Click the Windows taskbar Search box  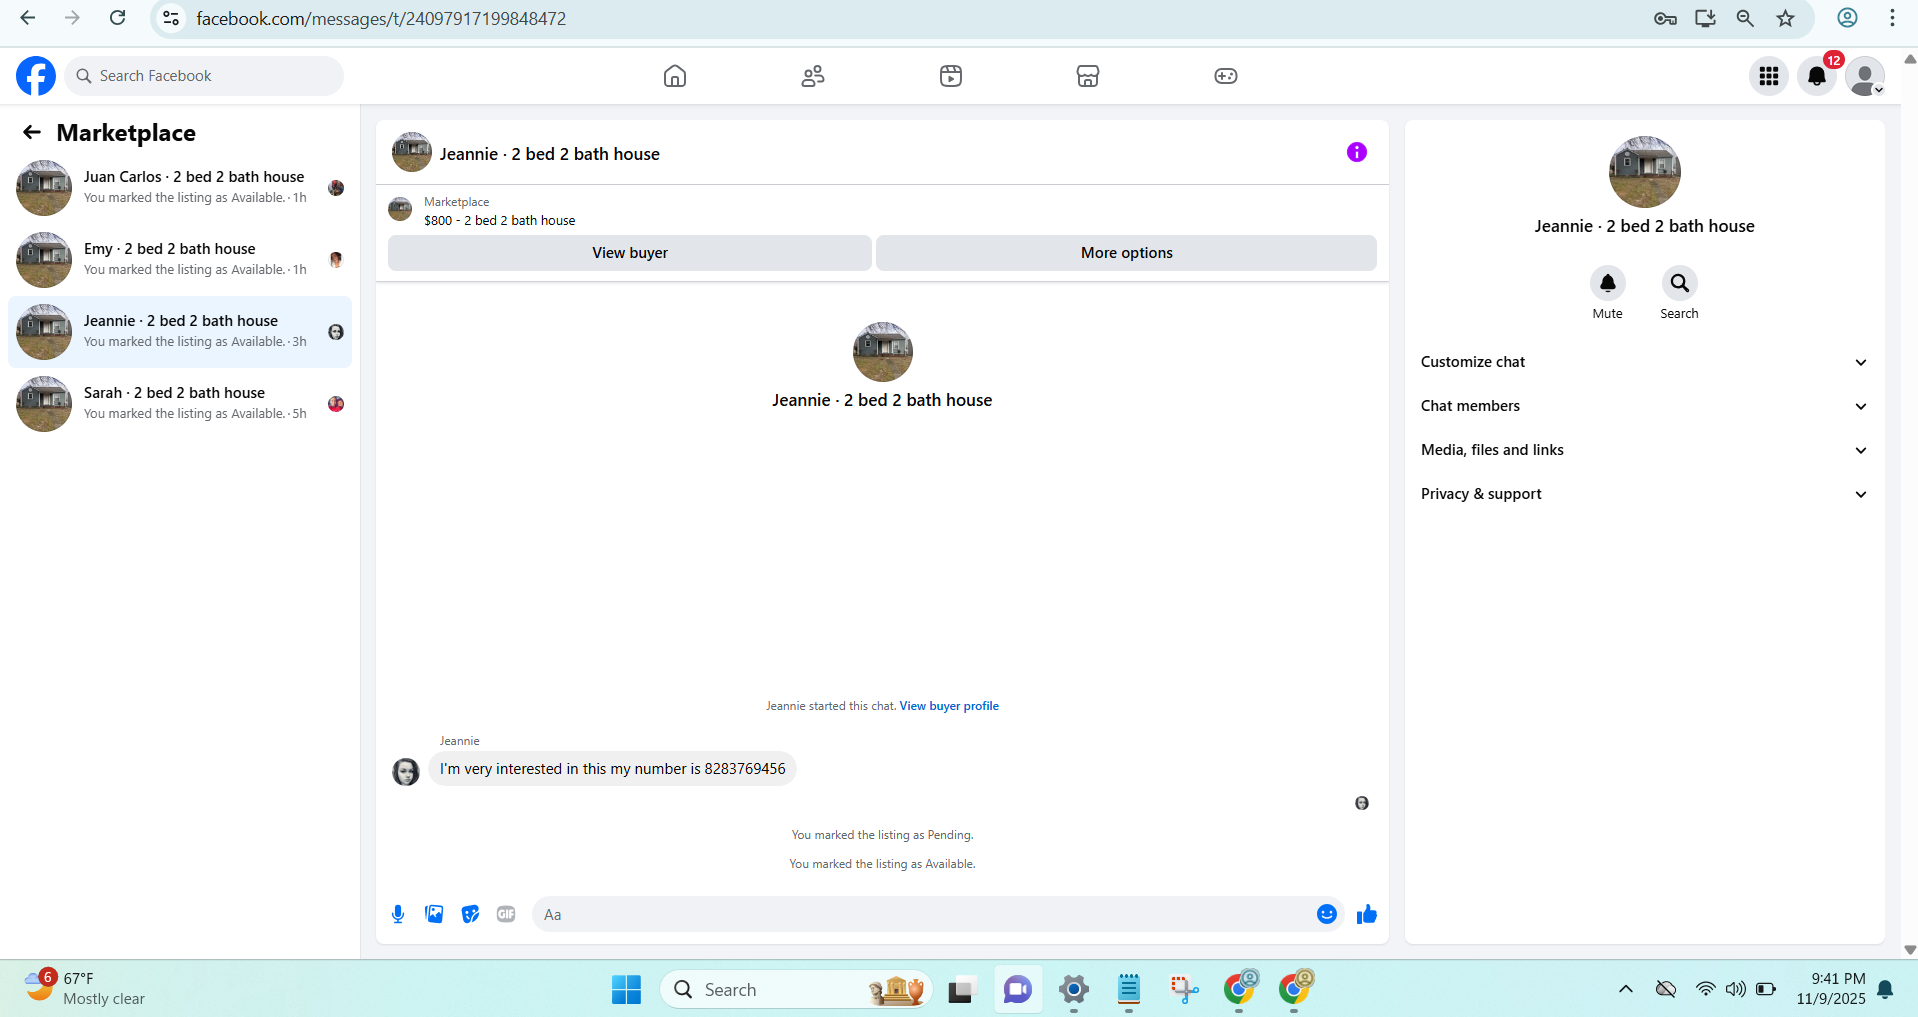pyautogui.click(x=796, y=990)
